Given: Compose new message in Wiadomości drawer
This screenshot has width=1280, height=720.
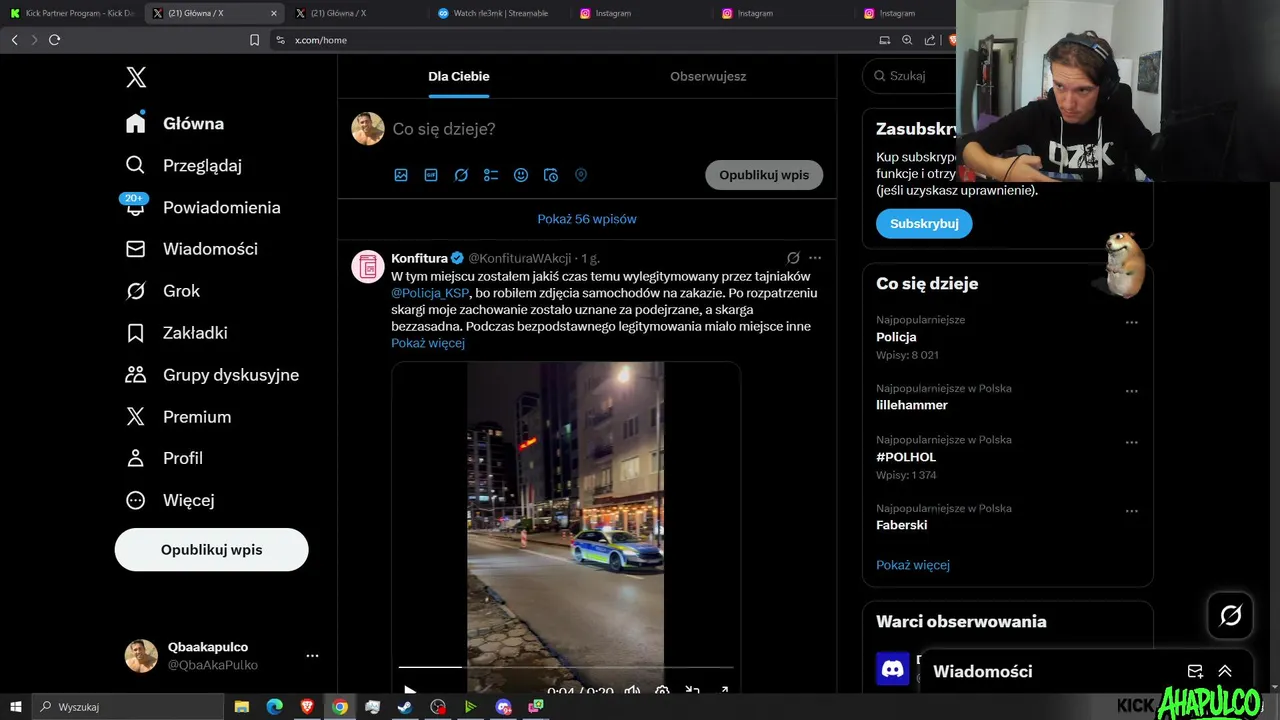Looking at the screenshot, I should point(1195,671).
